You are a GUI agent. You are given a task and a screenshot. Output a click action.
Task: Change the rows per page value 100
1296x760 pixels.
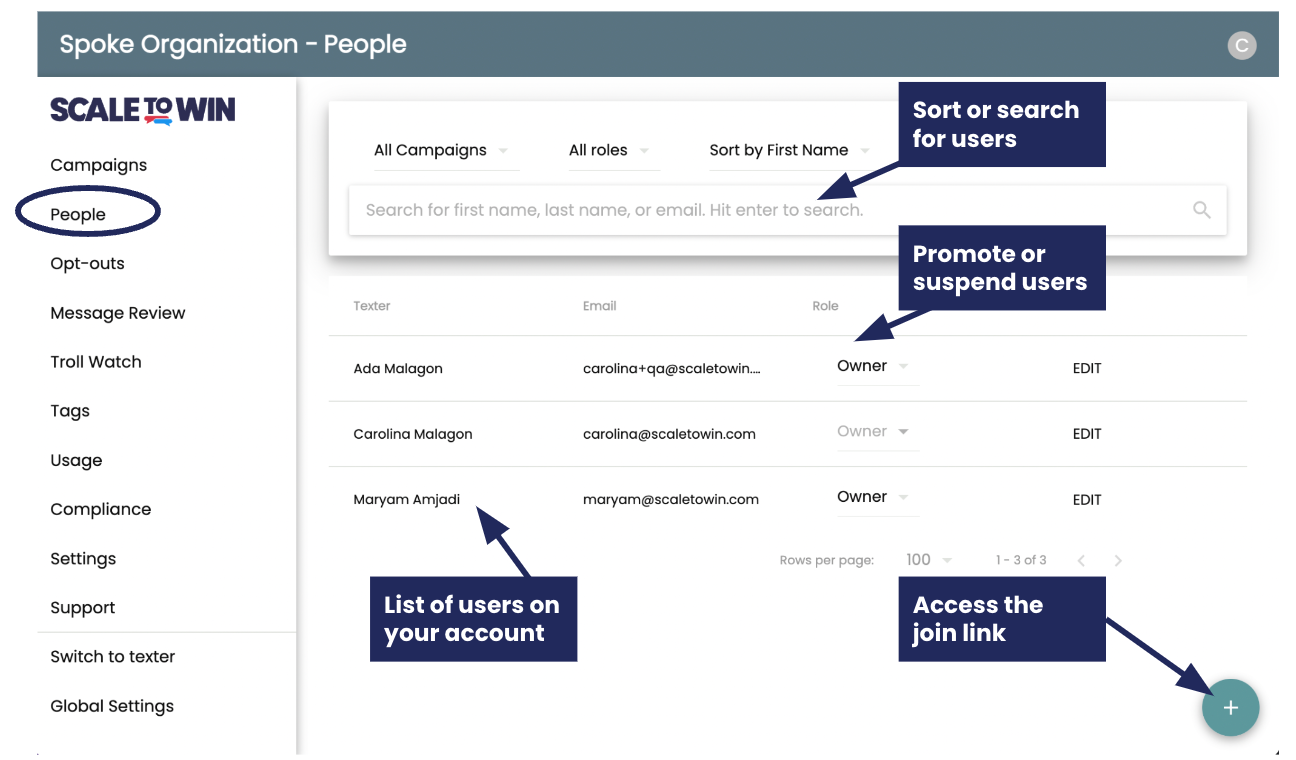[x=929, y=560]
